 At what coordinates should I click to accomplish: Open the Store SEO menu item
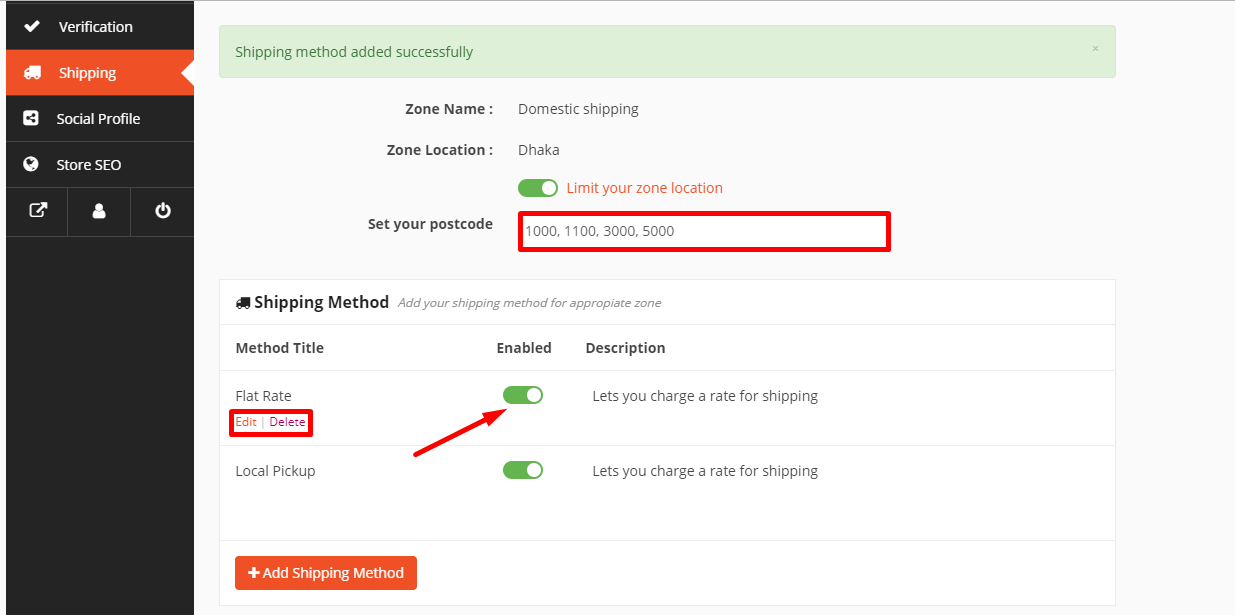(x=88, y=165)
